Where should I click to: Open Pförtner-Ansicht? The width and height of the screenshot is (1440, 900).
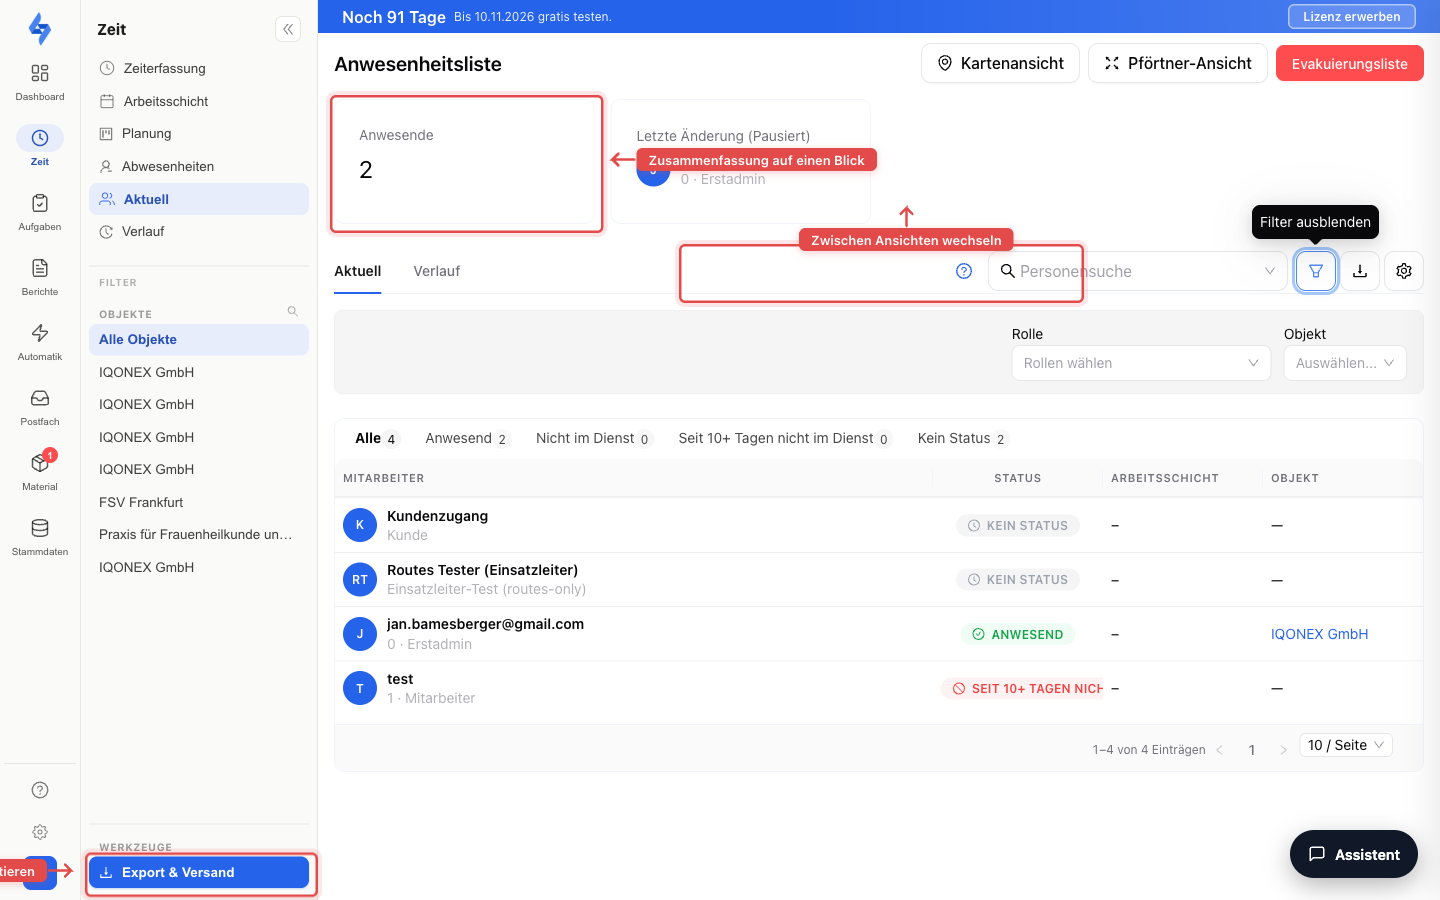[x=1178, y=63]
